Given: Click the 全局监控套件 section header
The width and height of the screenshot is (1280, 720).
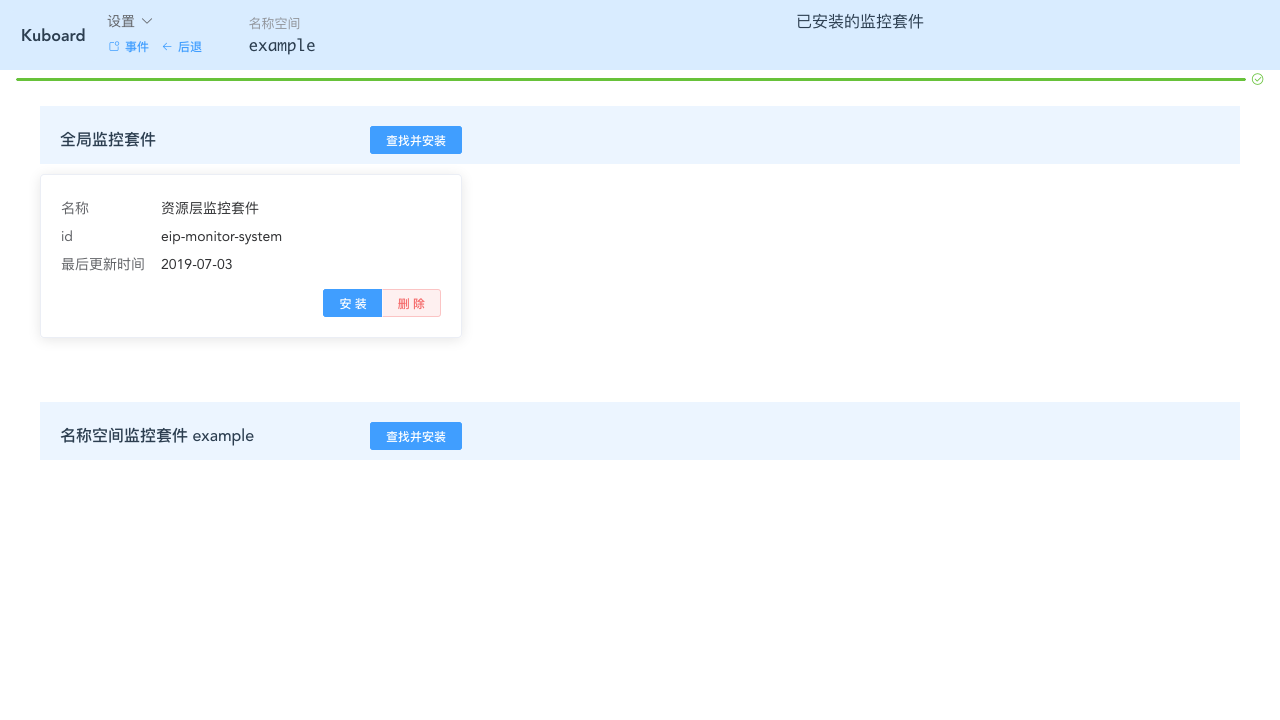Looking at the screenshot, I should [x=108, y=139].
